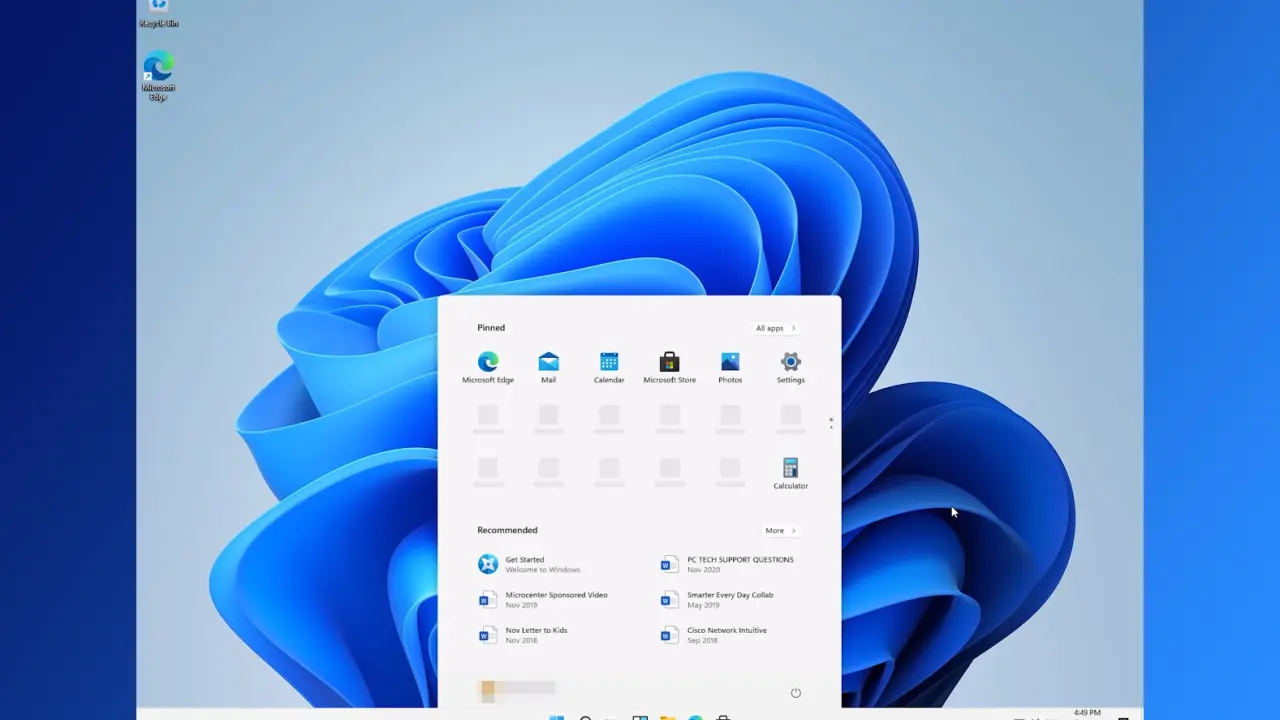Open the Get Started recommendation
Screen dimensions: 1280x720
click(x=525, y=564)
